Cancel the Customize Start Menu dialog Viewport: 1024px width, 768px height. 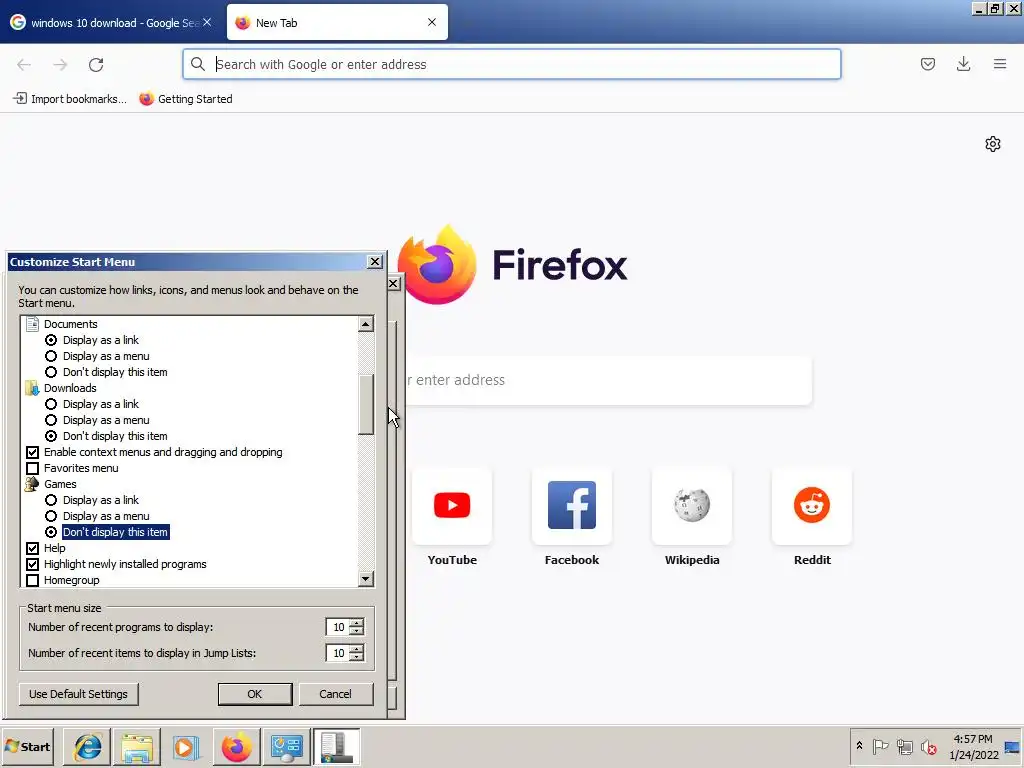pyautogui.click(x=336, y=694)
